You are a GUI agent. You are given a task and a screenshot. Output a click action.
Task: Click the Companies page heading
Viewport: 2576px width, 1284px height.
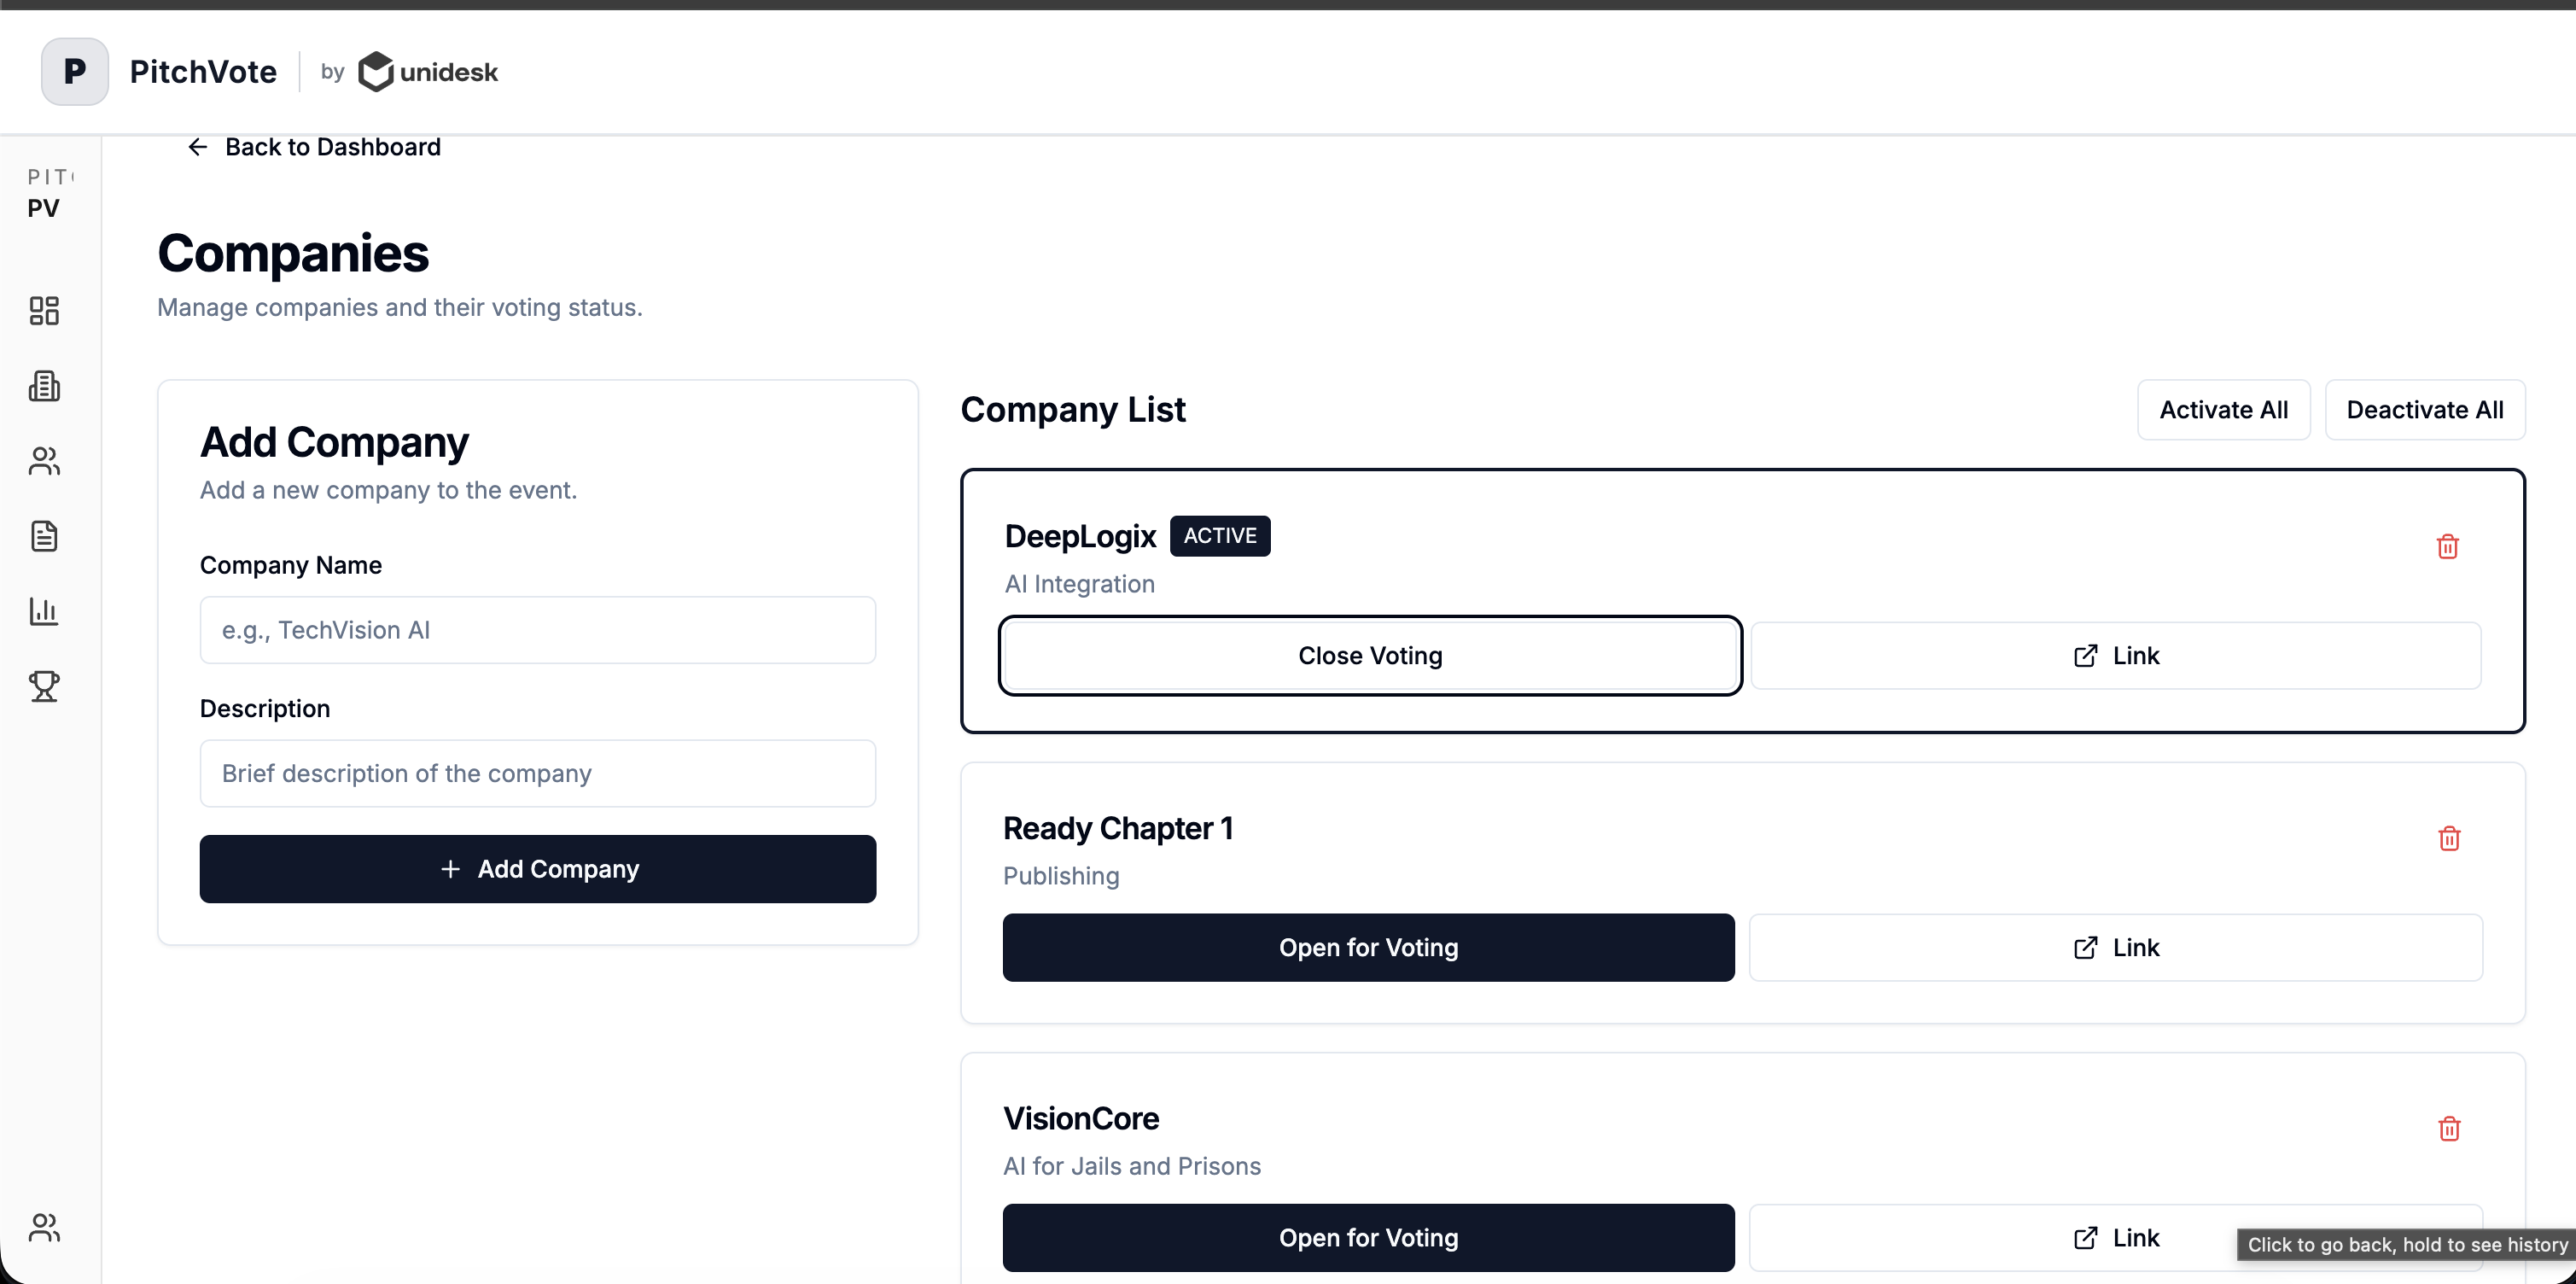point(293,254)
